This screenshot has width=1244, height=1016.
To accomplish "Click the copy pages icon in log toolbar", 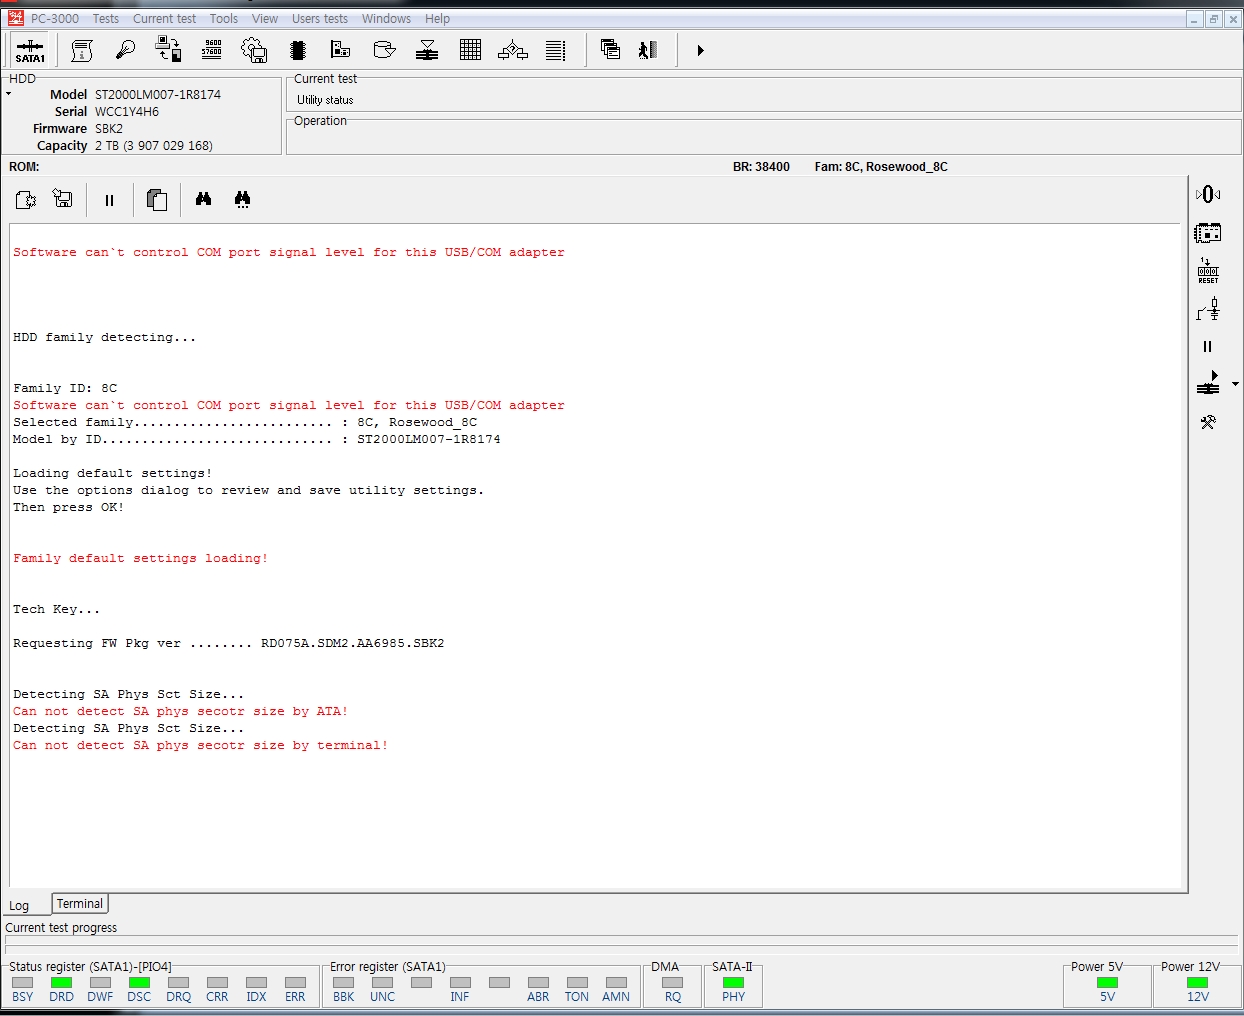I will pyautogui.click(x=156, y=200).
